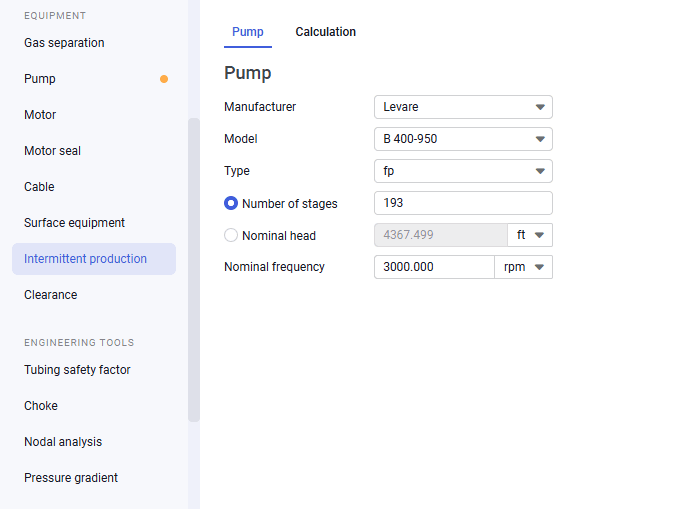Open the Type dropdown showing fp
Screen dimensions: 675x509
coord(463,171)
